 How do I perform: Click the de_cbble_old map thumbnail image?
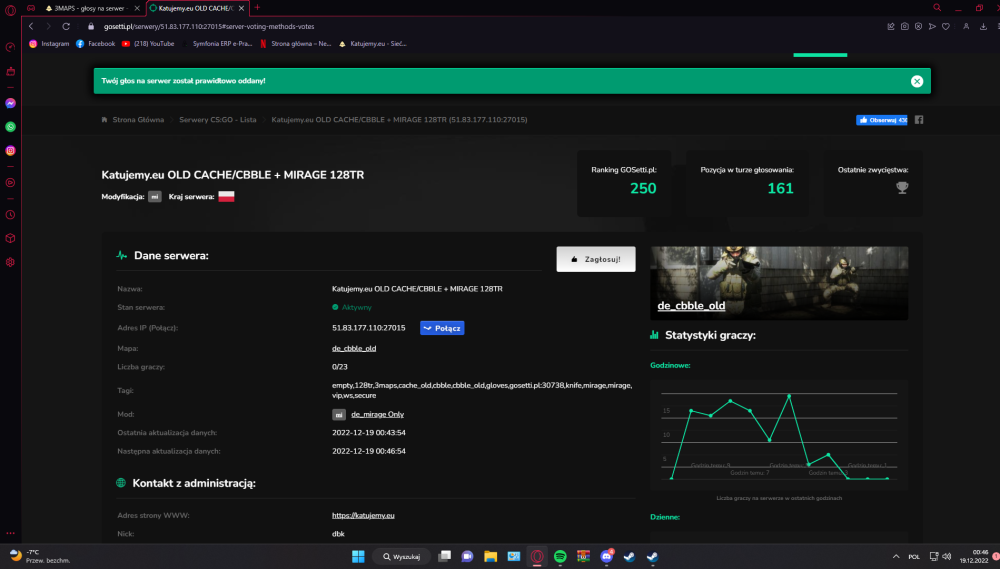[x=779, y=283]
